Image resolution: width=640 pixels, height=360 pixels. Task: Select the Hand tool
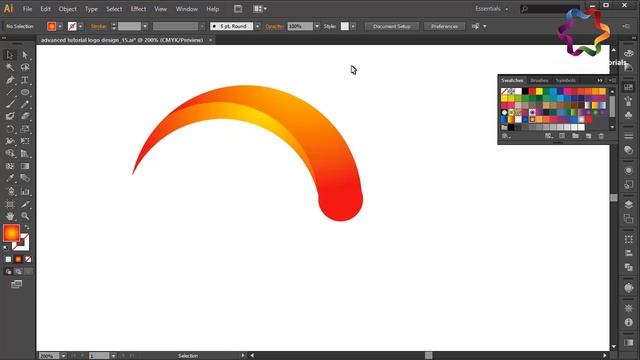10,216
